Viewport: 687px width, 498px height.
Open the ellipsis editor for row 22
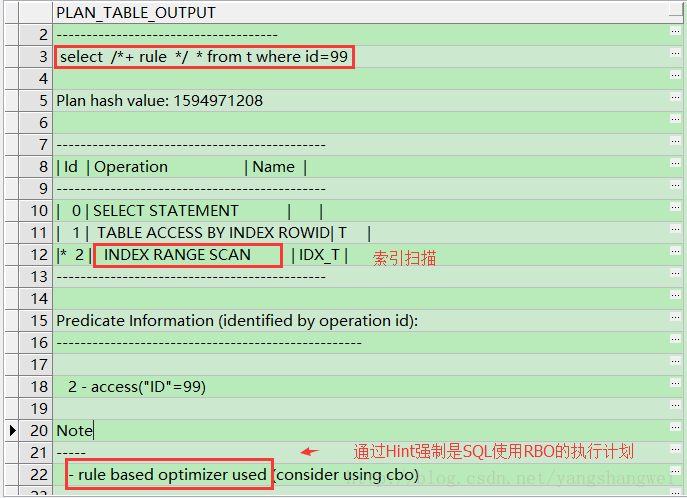[676, 473]
